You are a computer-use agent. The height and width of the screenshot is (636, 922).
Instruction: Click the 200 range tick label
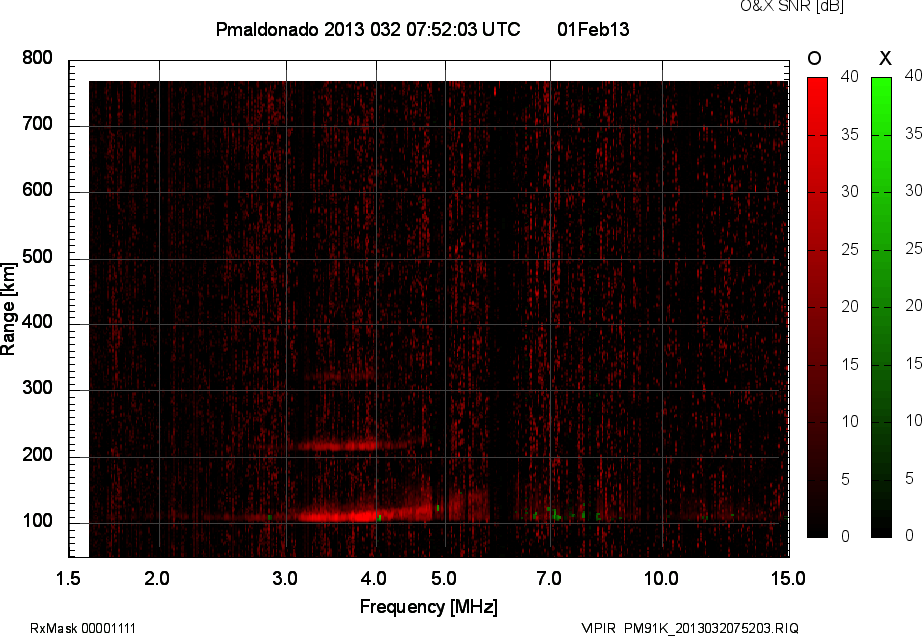[x=37, y=454]
